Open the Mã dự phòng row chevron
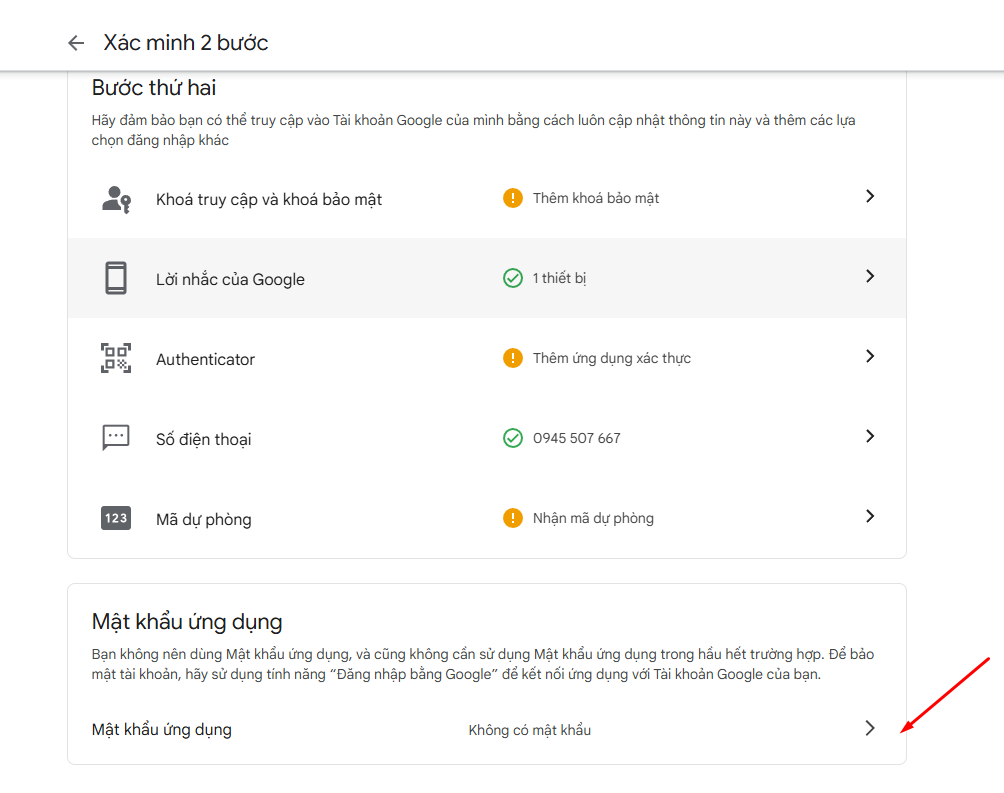Viewport: 1004px width, 793px height. [869, 517]
